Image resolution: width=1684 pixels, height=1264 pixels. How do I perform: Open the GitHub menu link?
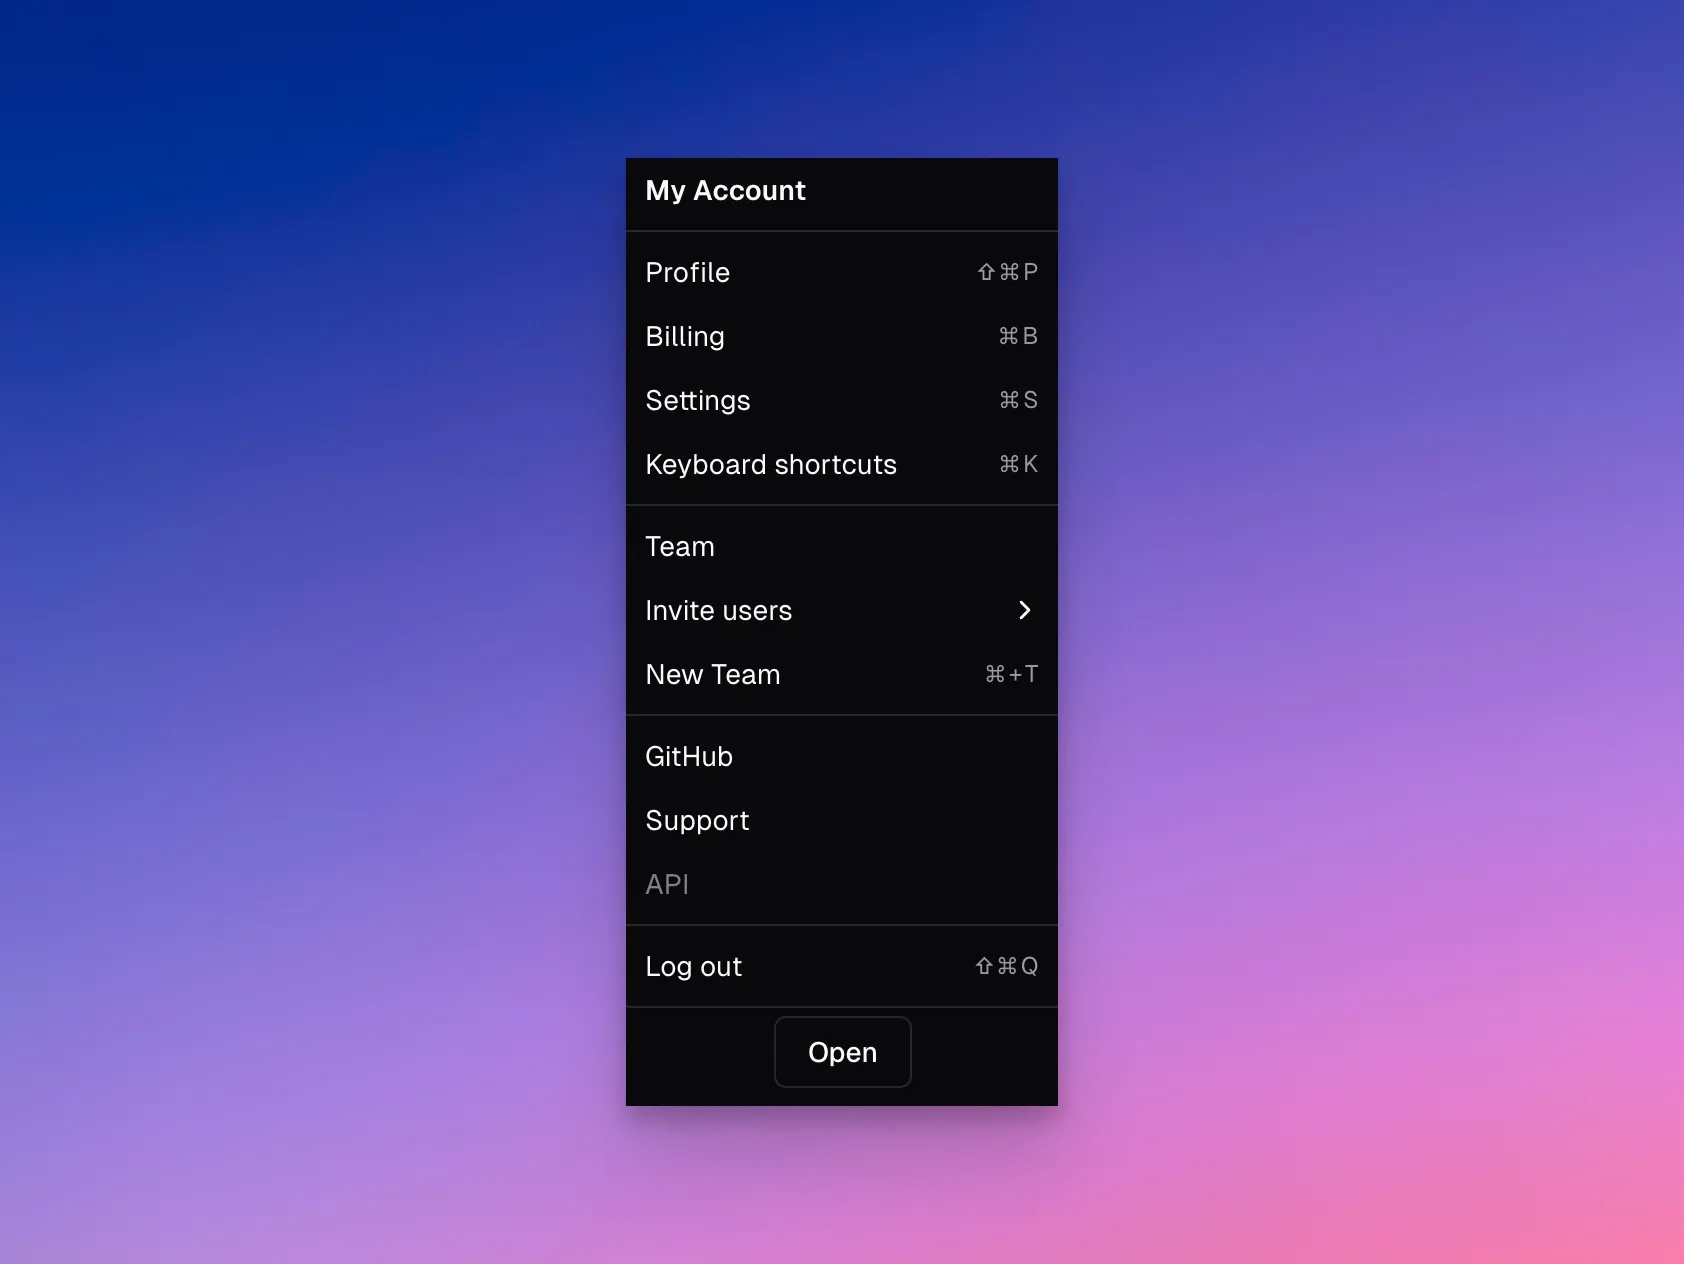[842, 756]
